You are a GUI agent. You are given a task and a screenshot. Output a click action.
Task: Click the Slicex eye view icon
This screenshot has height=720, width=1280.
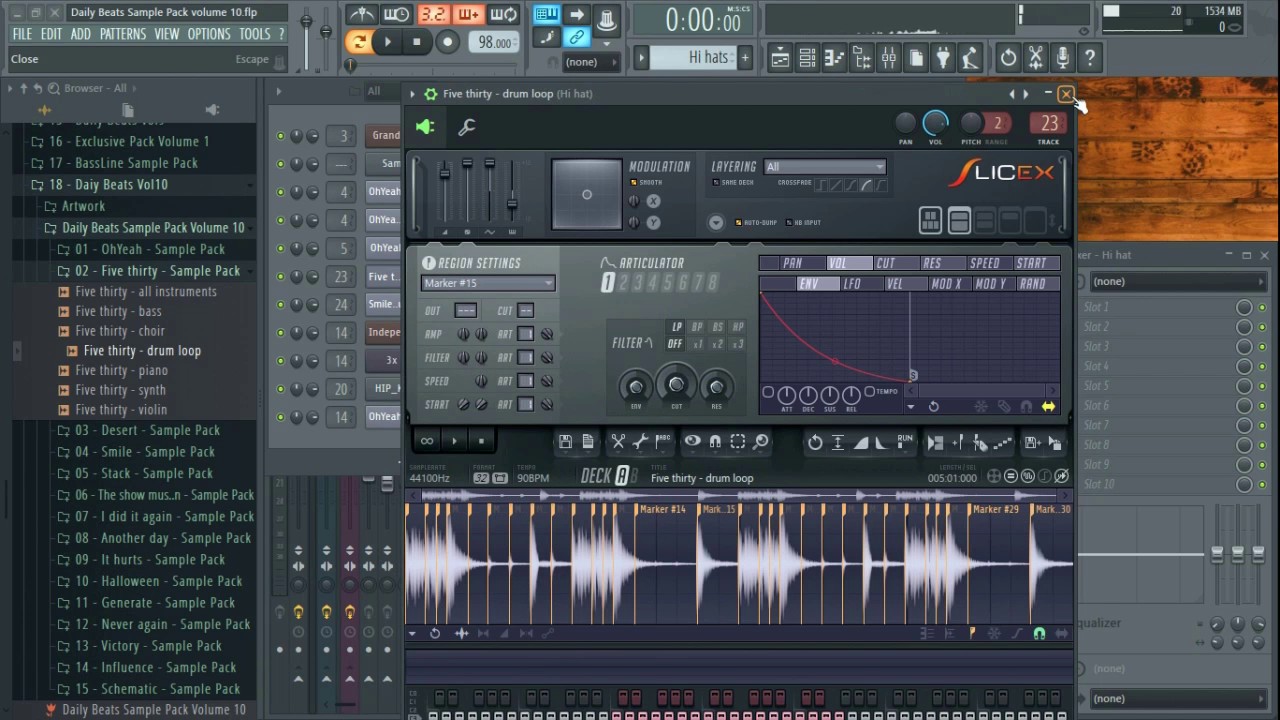(692, 441)
